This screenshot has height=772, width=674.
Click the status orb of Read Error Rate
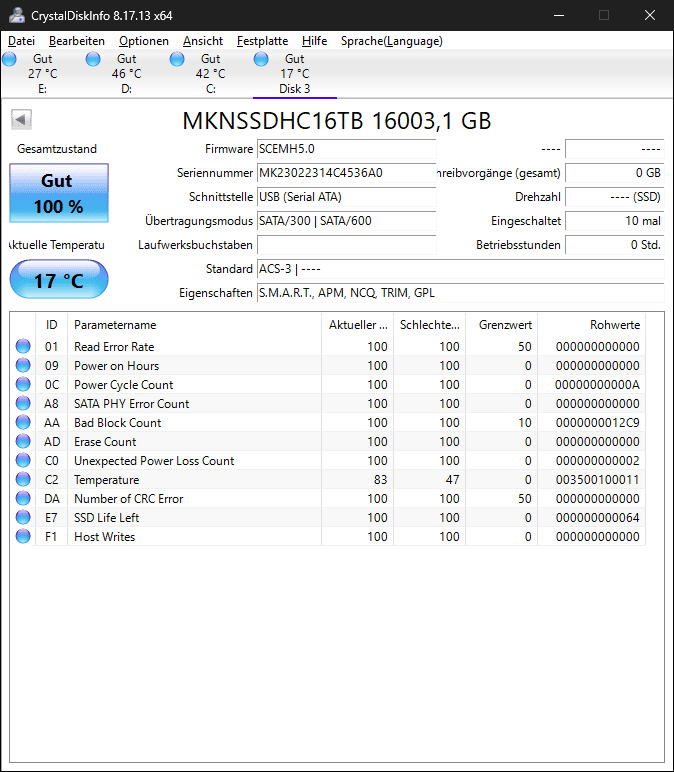(23, 346)
